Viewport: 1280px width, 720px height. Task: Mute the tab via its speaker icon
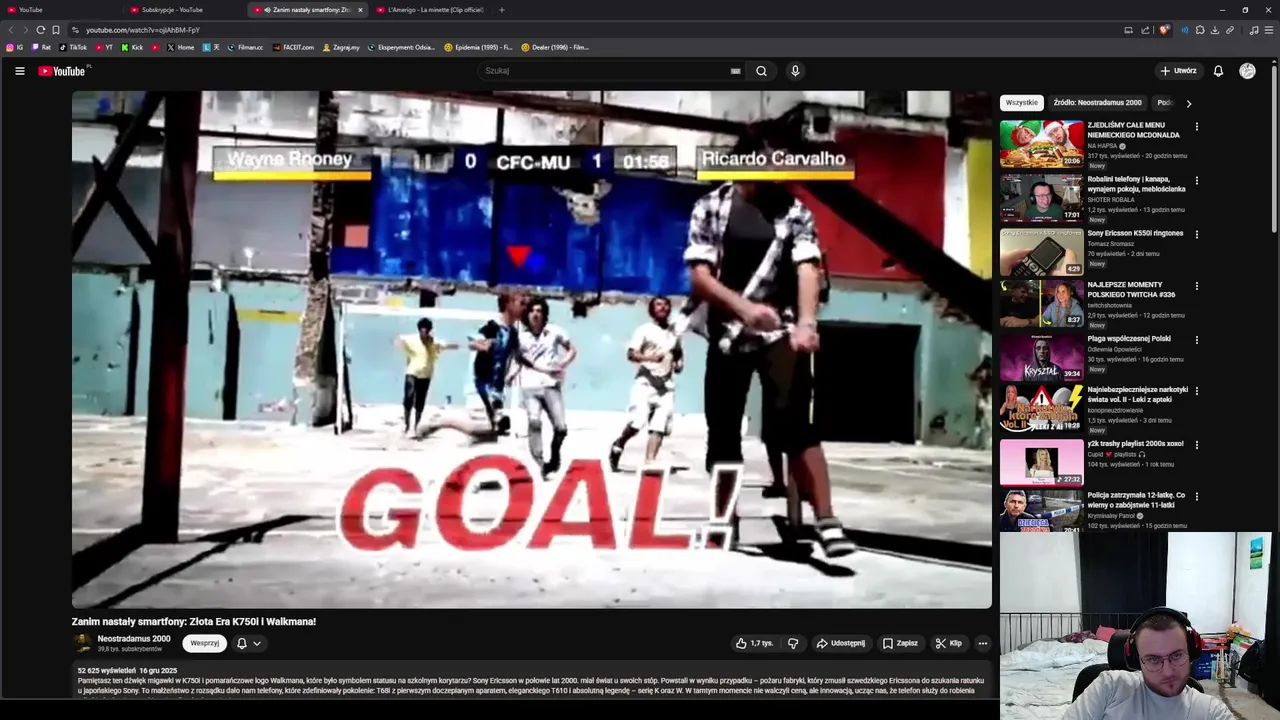267,10
